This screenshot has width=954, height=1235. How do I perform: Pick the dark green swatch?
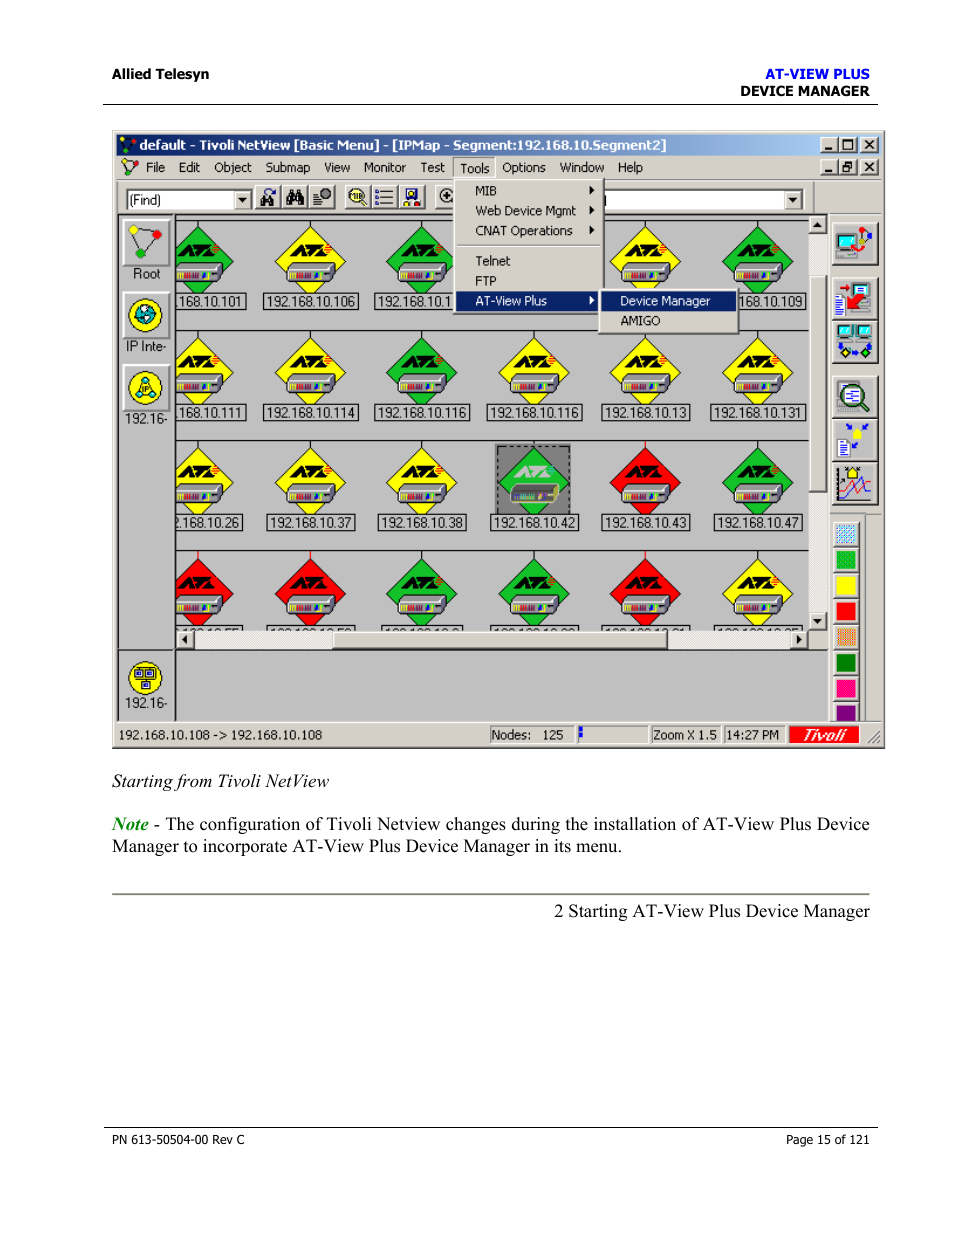pyautogui.click(x=846, y=662)
